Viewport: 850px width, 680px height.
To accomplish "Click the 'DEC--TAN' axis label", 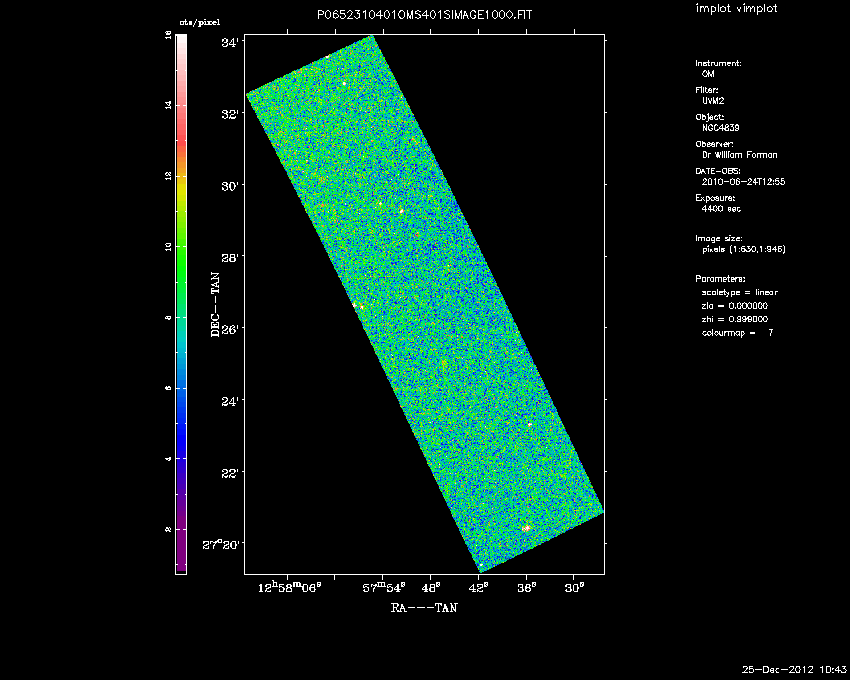I will [216, 305].
